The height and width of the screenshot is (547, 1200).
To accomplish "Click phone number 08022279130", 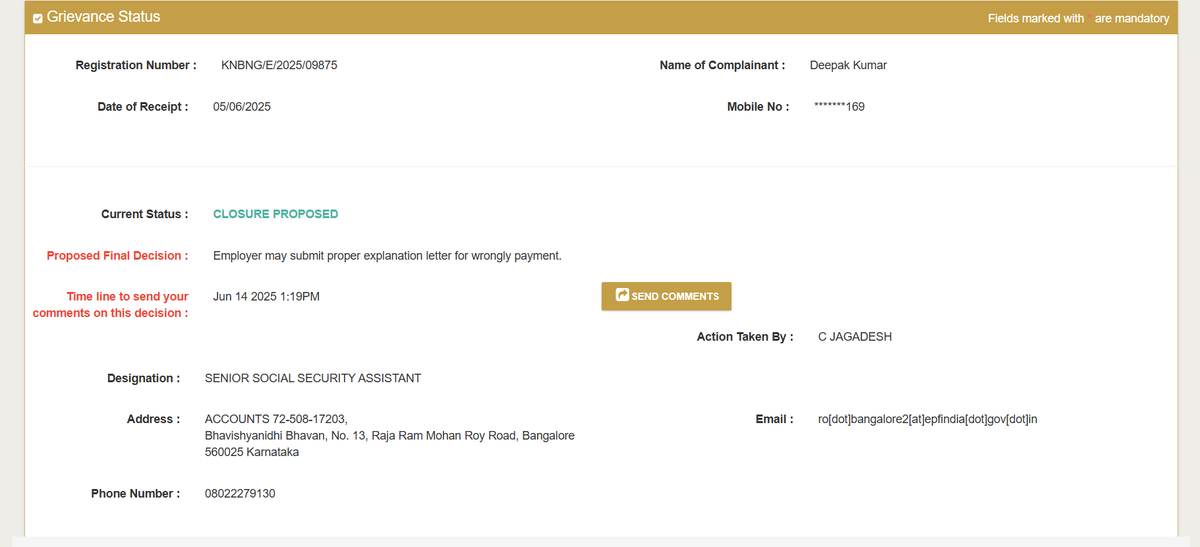I will (x=240, y=494).
